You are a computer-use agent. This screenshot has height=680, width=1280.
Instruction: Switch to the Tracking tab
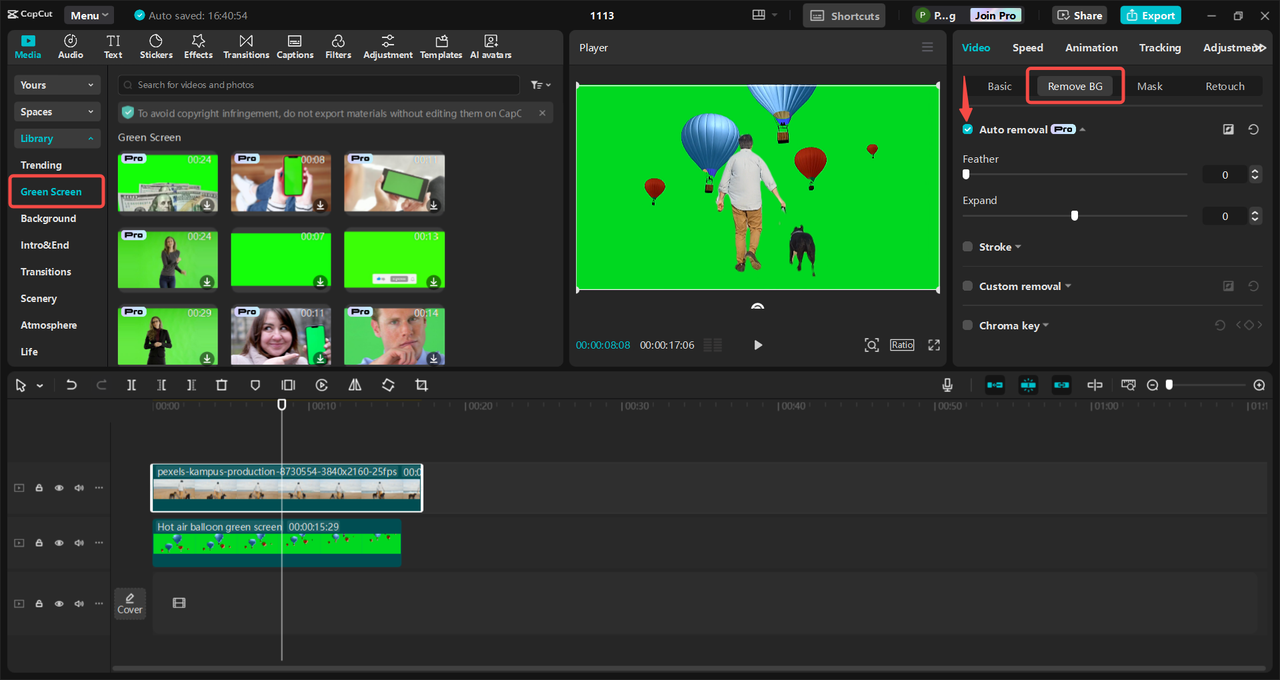(x=1160, y=47)
